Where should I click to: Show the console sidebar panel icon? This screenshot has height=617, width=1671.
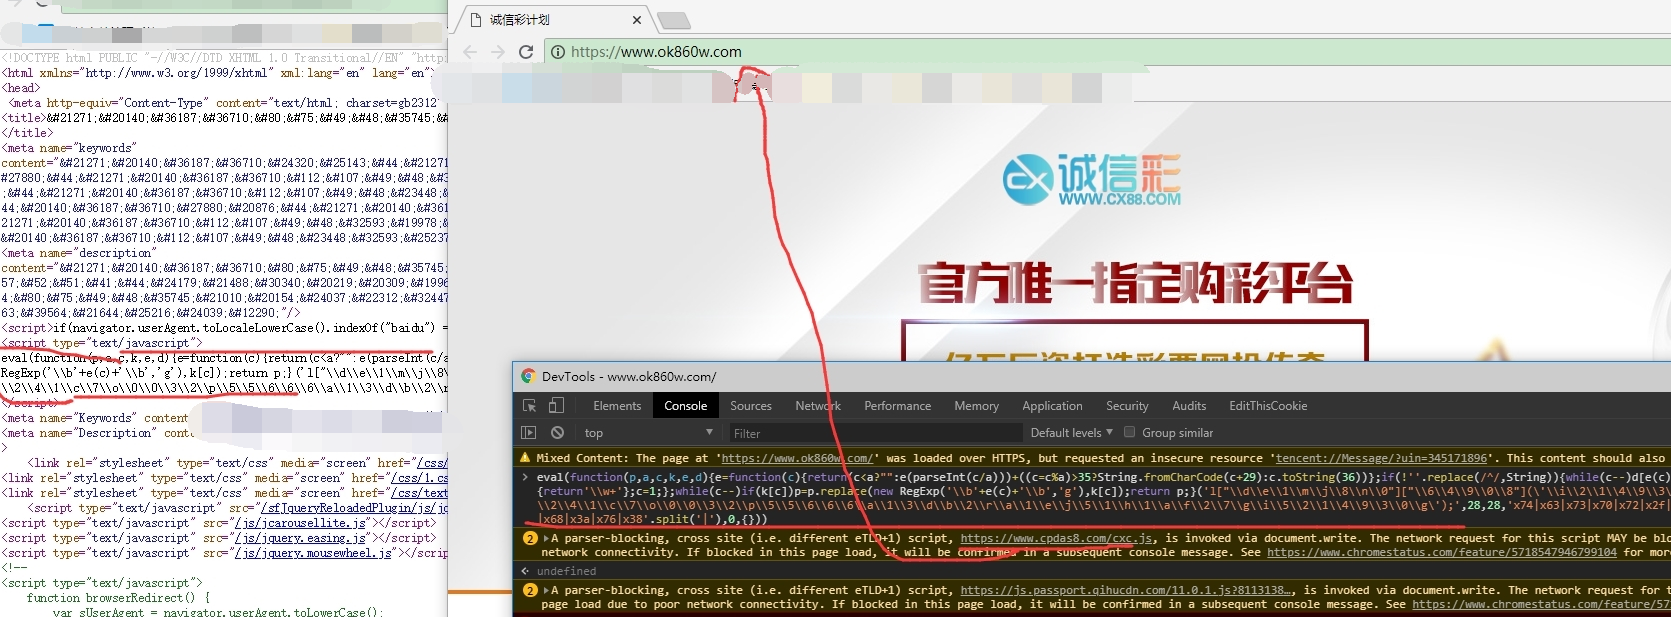pyautogui.click(x=529, y=433)
